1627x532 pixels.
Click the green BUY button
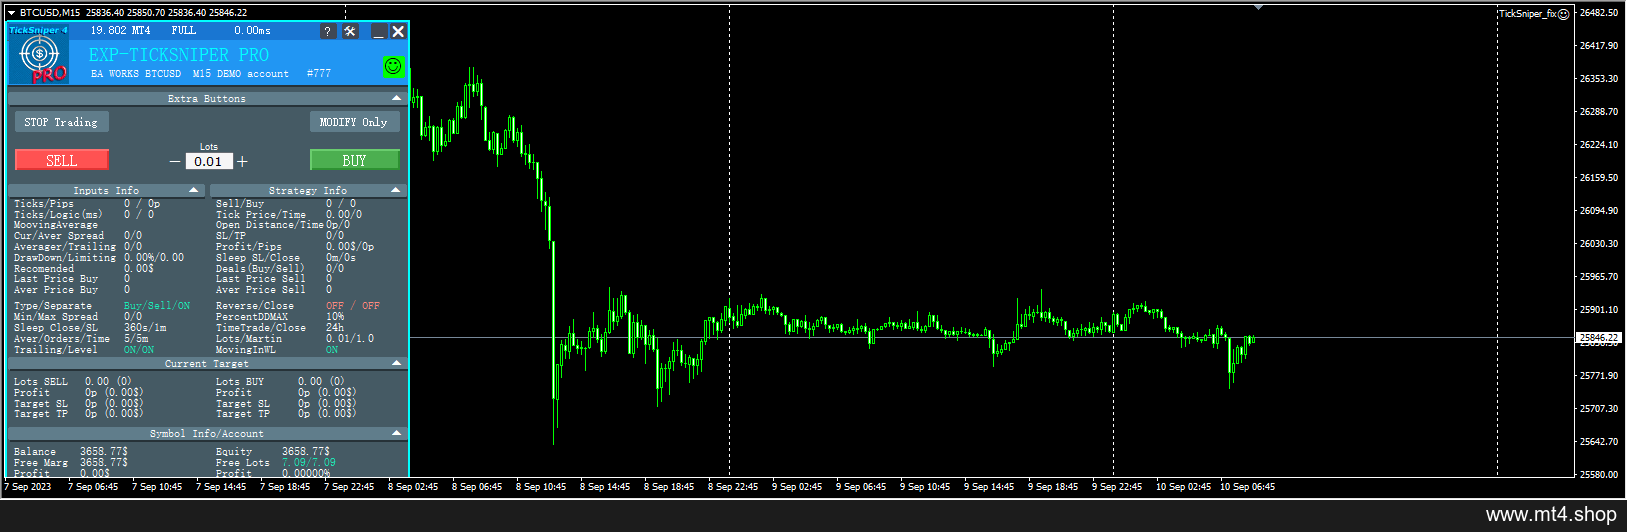pyautogui.click(x=354, y=160)
